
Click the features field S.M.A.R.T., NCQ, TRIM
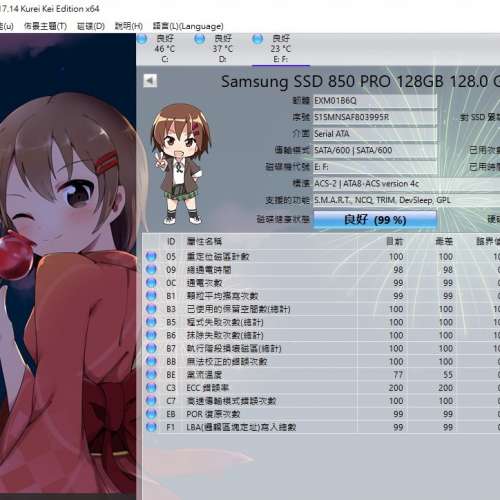coord(406,200)
